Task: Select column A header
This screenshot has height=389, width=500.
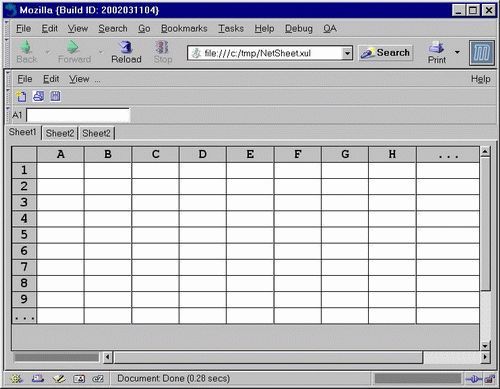Action: 60,154
